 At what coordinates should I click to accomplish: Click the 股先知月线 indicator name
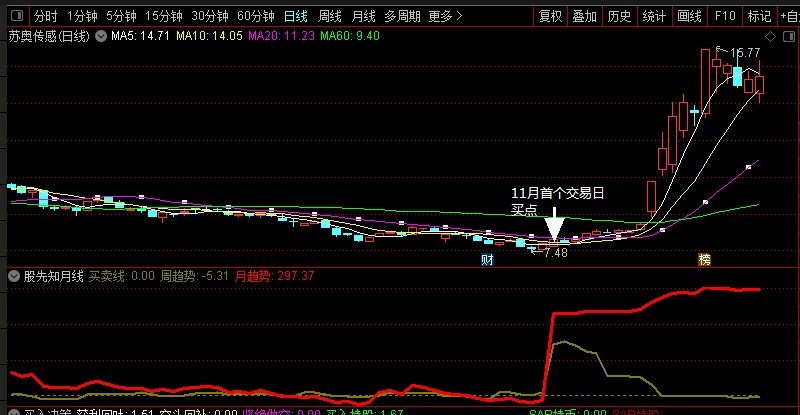54,276
